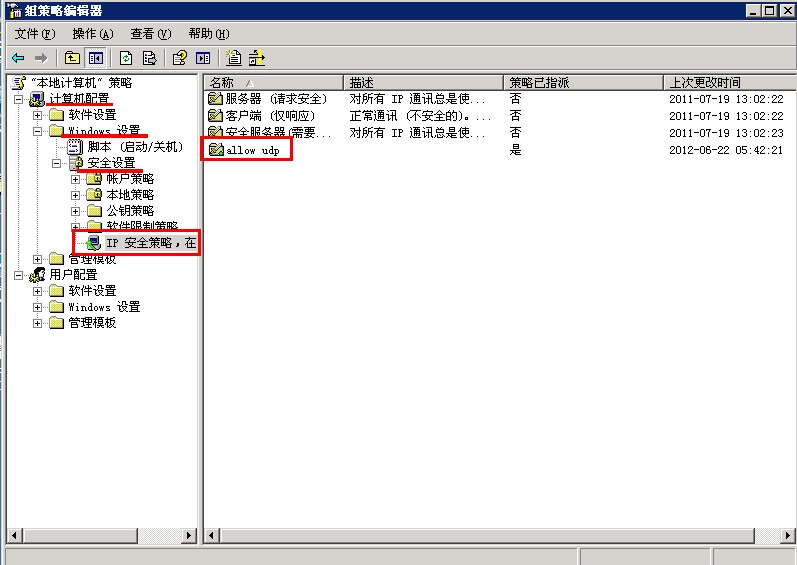
Task: Select the allow udp policy
Action: pos(252,150)
